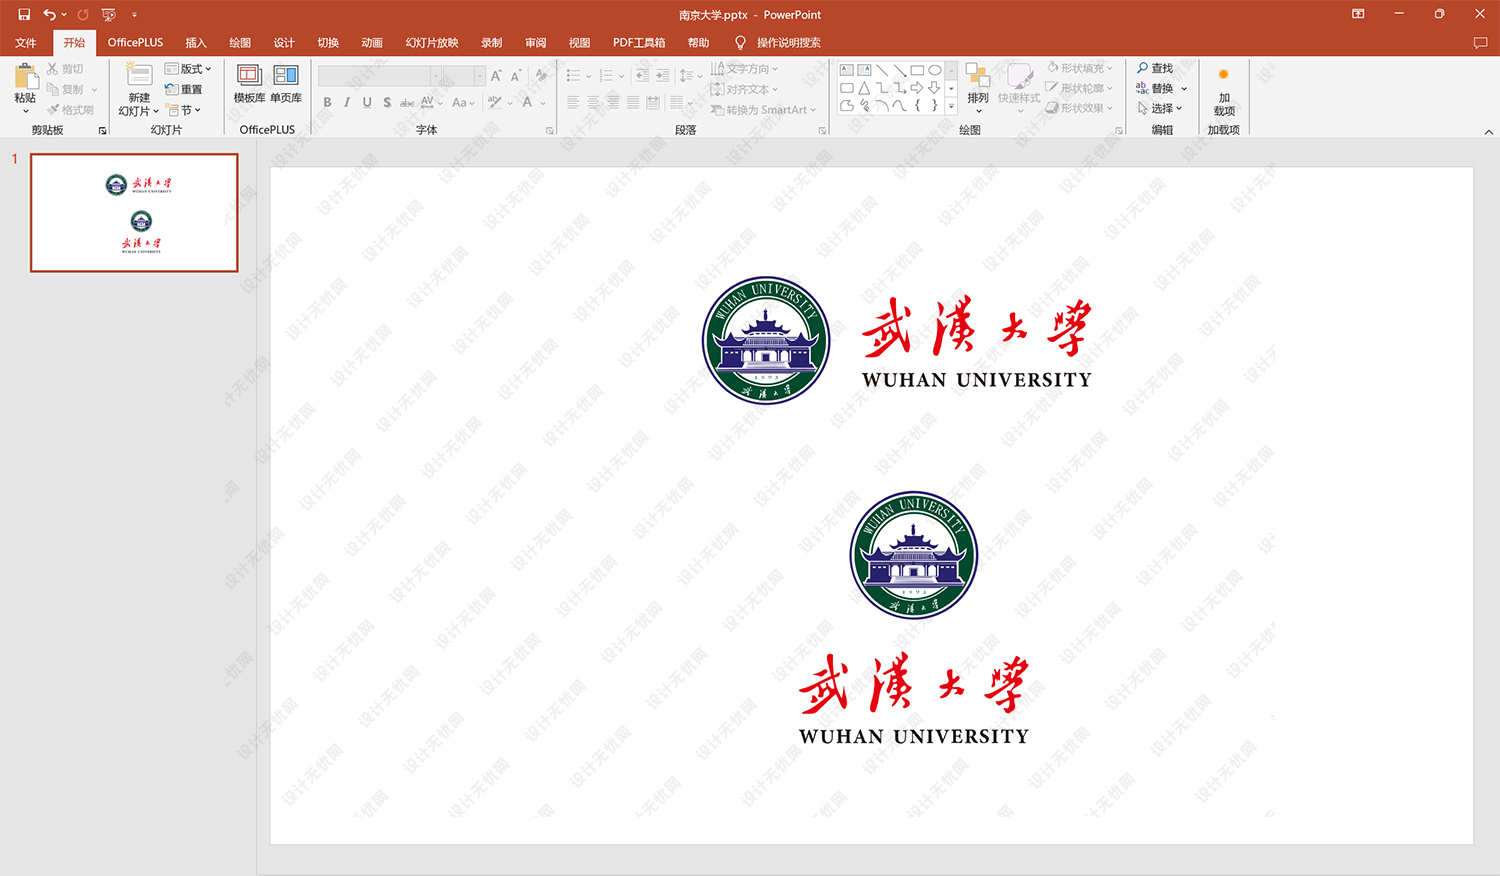
Task: Pick the oval shape from gallery
Action: tap(935, 70)
